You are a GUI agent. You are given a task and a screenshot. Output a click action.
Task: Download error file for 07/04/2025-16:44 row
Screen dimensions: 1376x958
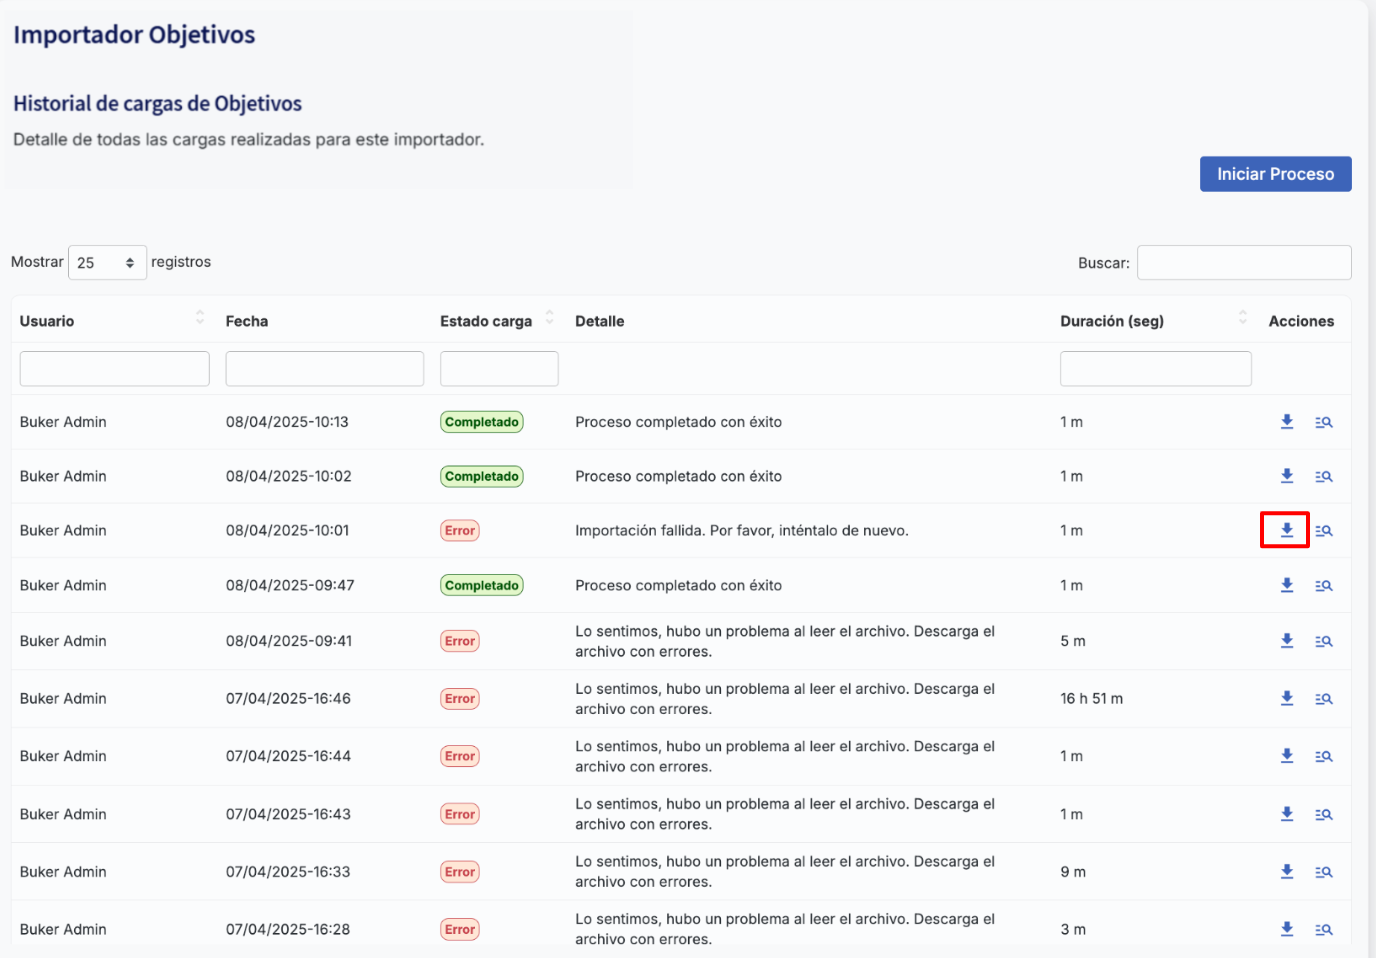1287,756
